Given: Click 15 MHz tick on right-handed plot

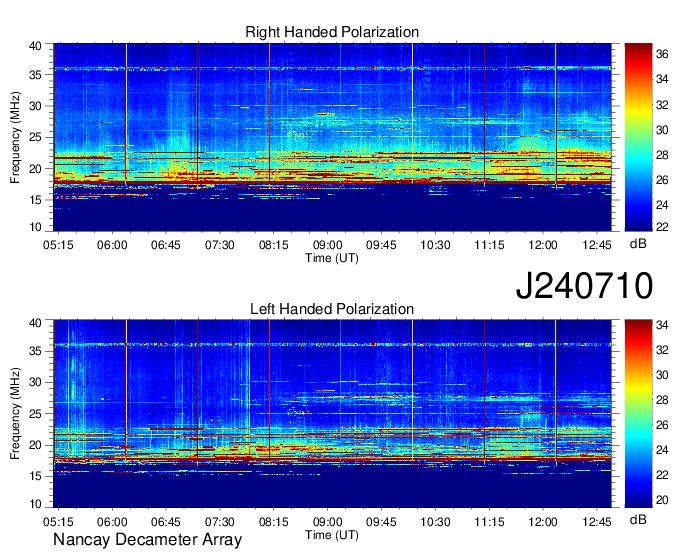Looking at the screenshot, I should (36, 200).
